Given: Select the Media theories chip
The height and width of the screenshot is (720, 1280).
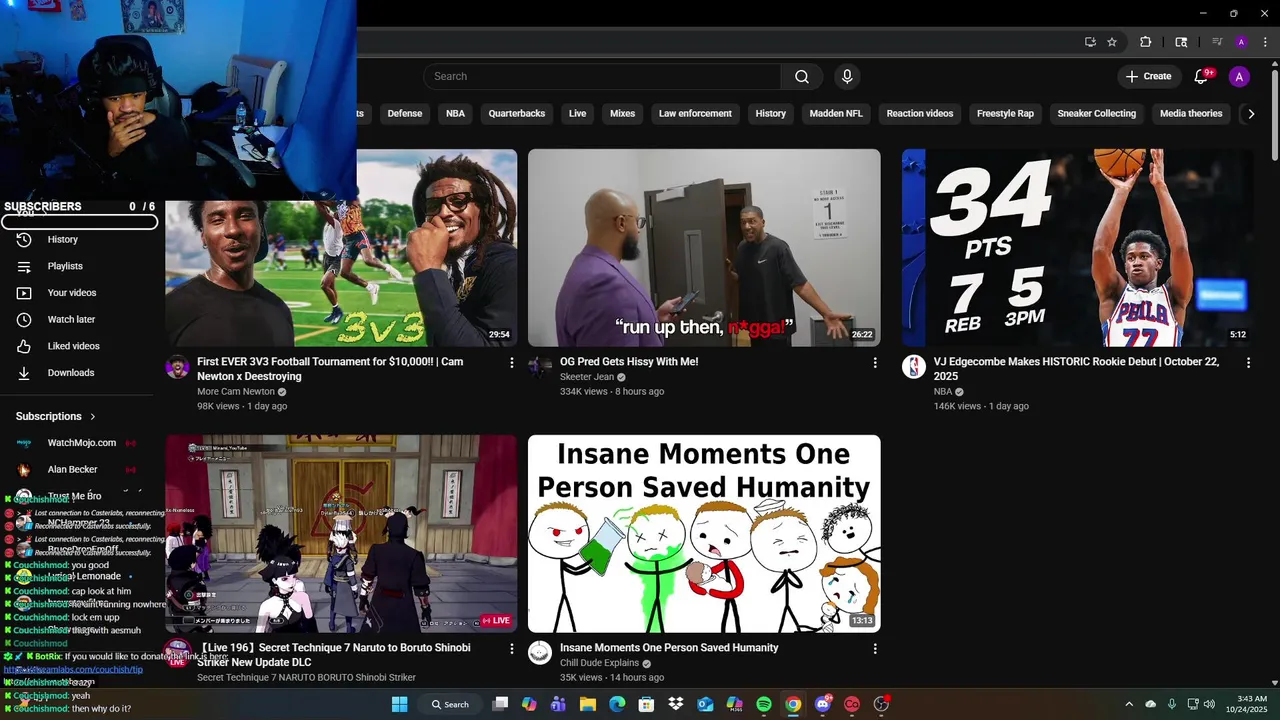Looking at the screenshot, I should click(1191, 114).
